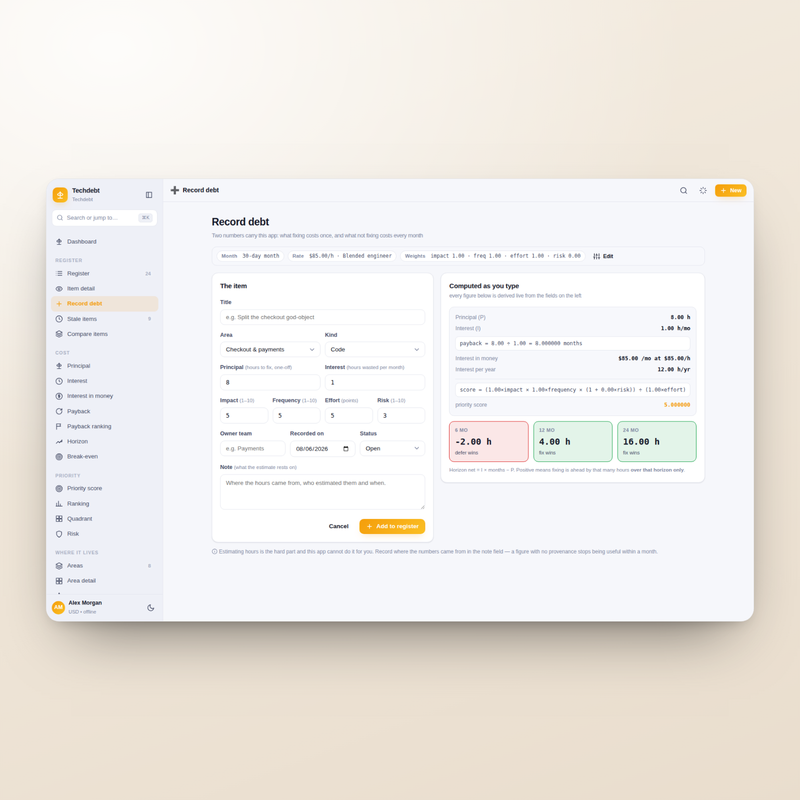Click the Horizon trend icon

(x=59, y=441)
